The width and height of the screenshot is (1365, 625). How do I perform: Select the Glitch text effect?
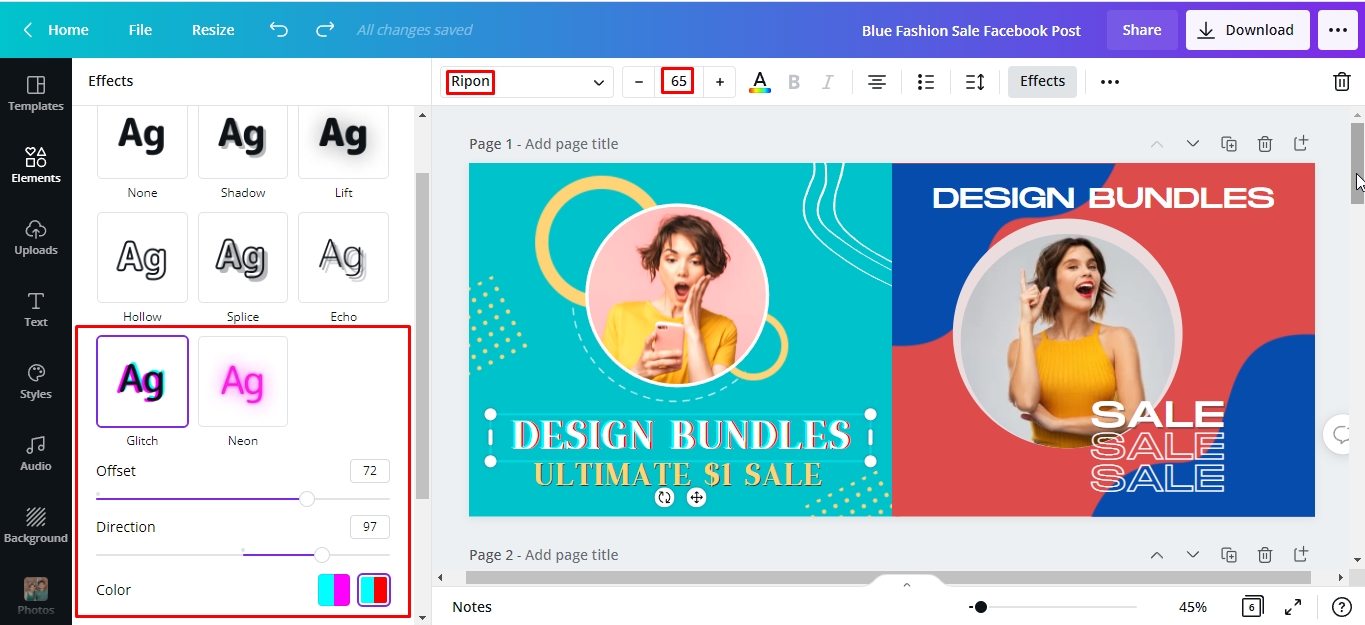pyautogui.click(x=142, y=381)
